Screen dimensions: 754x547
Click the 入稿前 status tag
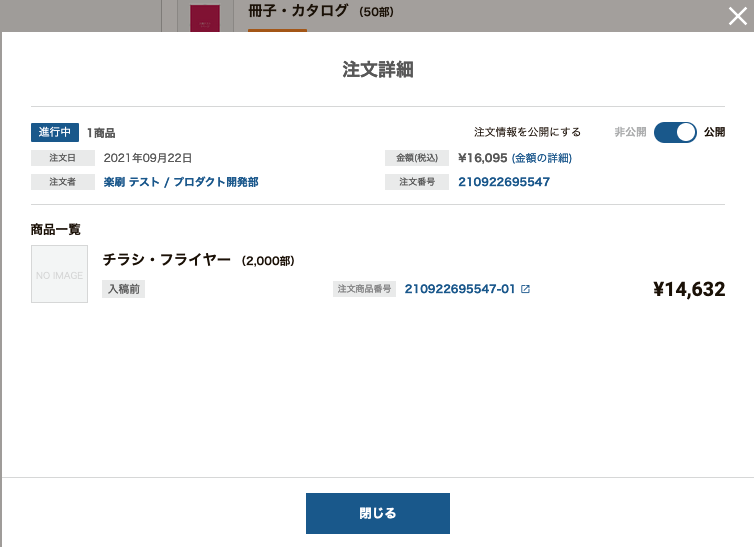click(x=124, y=289)
